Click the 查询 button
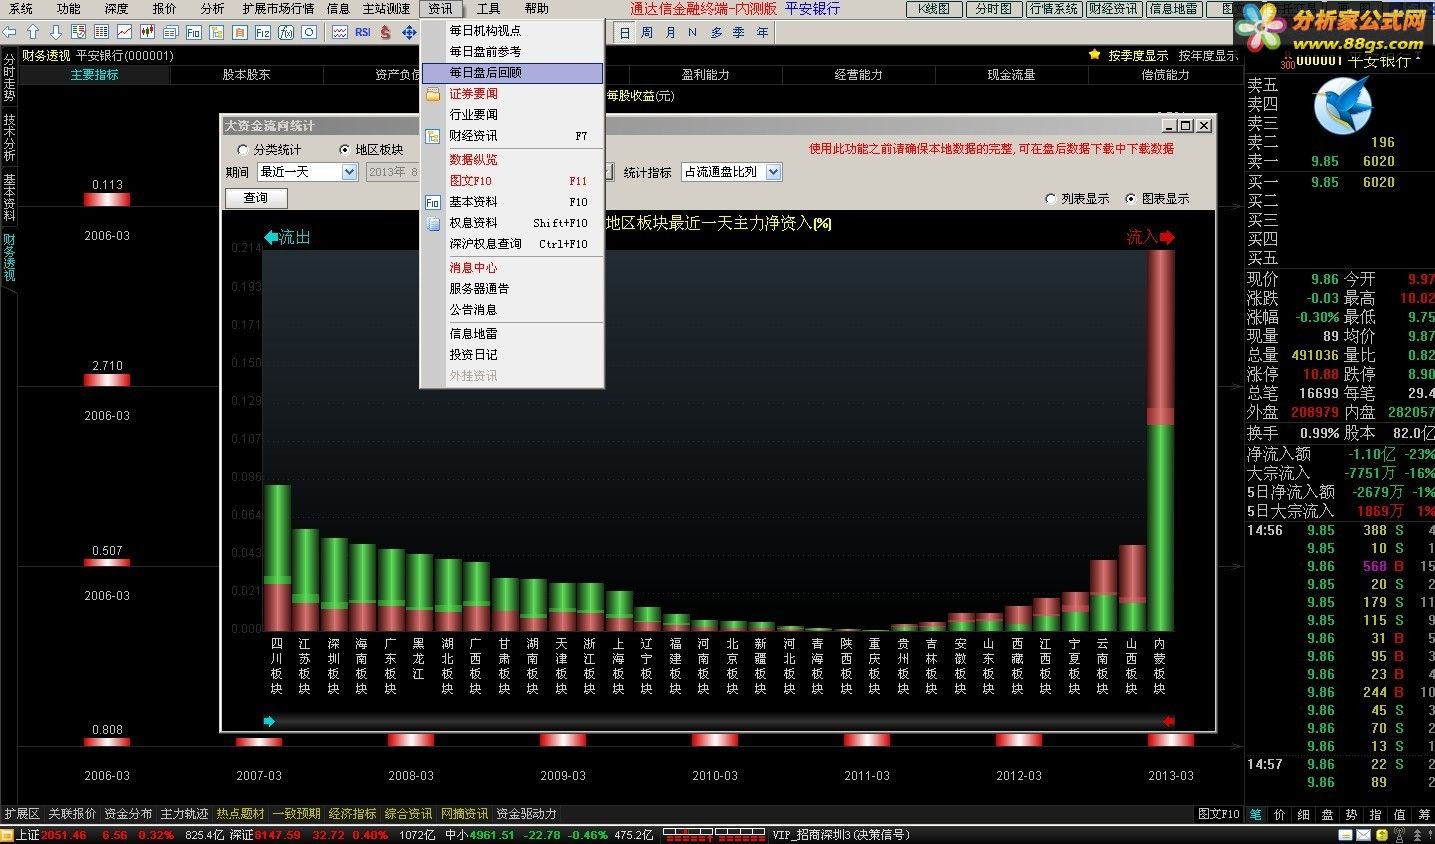 pyautogui.click(x=256, y=198)
